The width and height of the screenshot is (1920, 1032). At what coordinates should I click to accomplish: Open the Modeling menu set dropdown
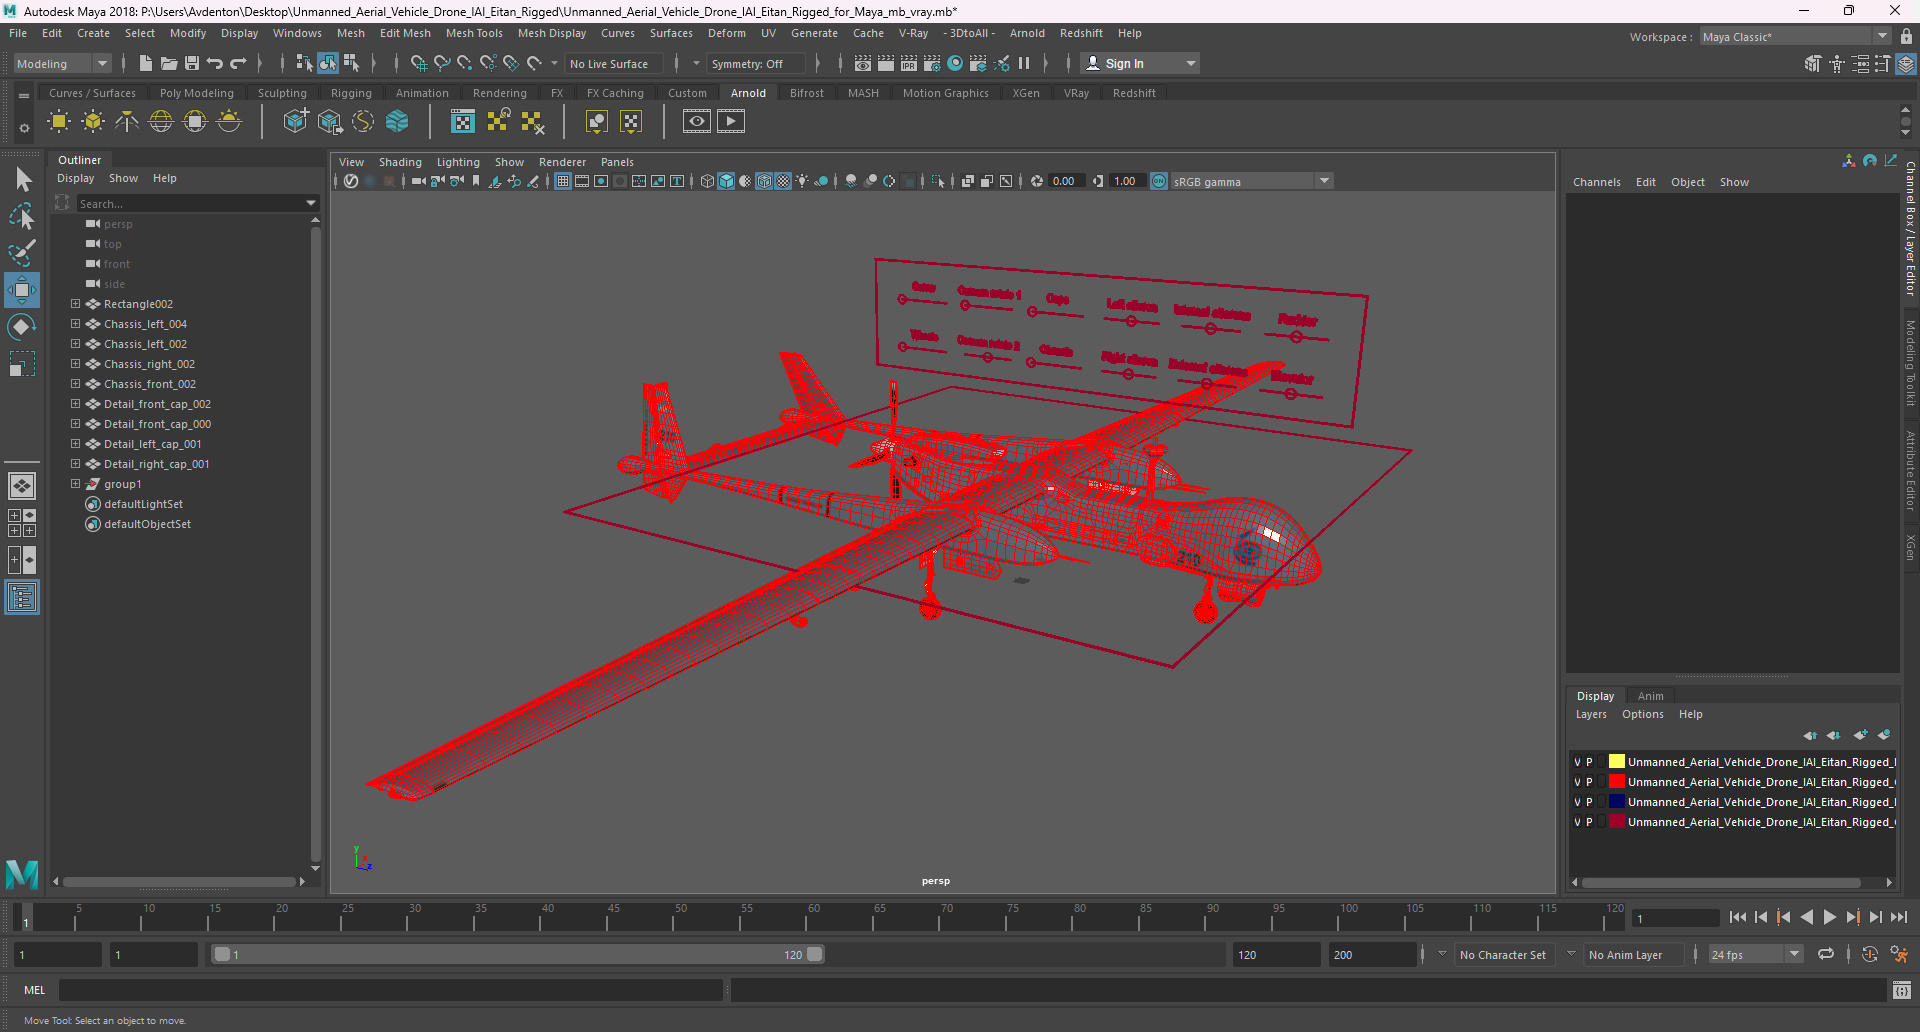tap(101, 63)
